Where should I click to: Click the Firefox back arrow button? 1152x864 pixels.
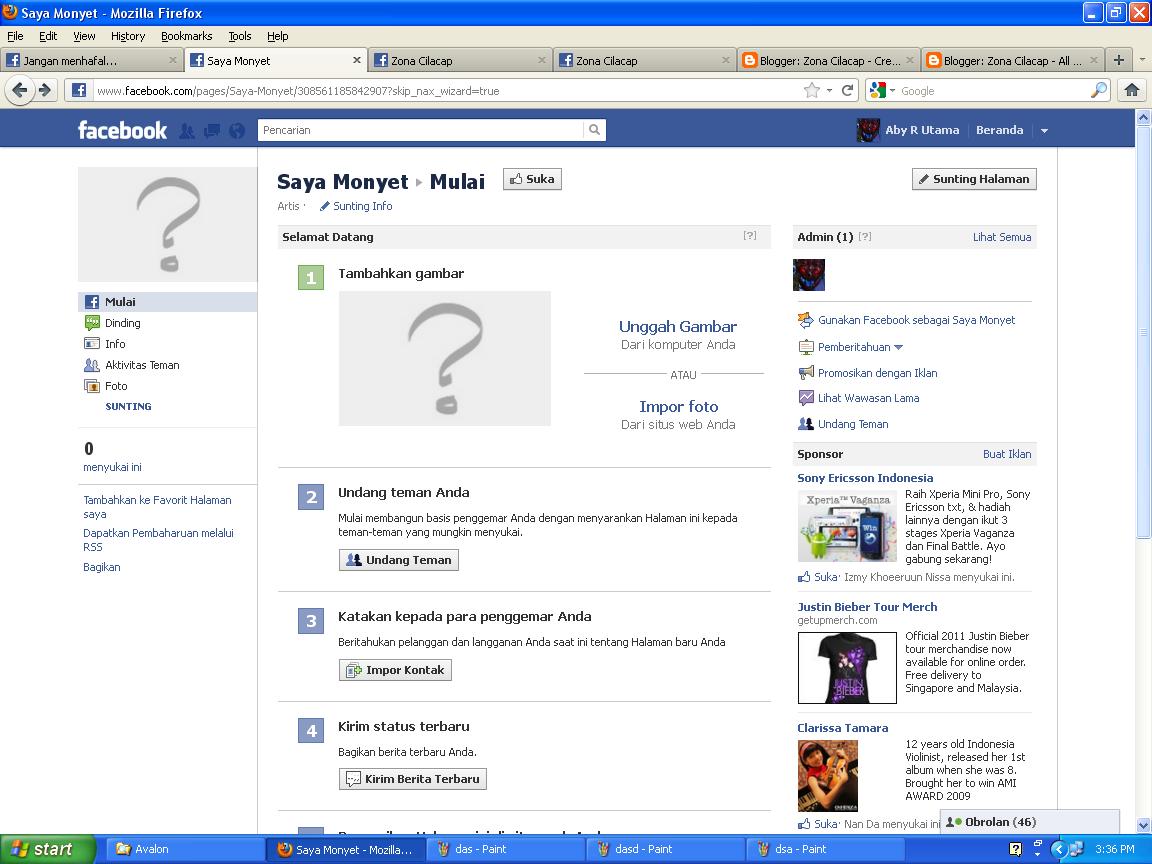(x=20, y=90)
